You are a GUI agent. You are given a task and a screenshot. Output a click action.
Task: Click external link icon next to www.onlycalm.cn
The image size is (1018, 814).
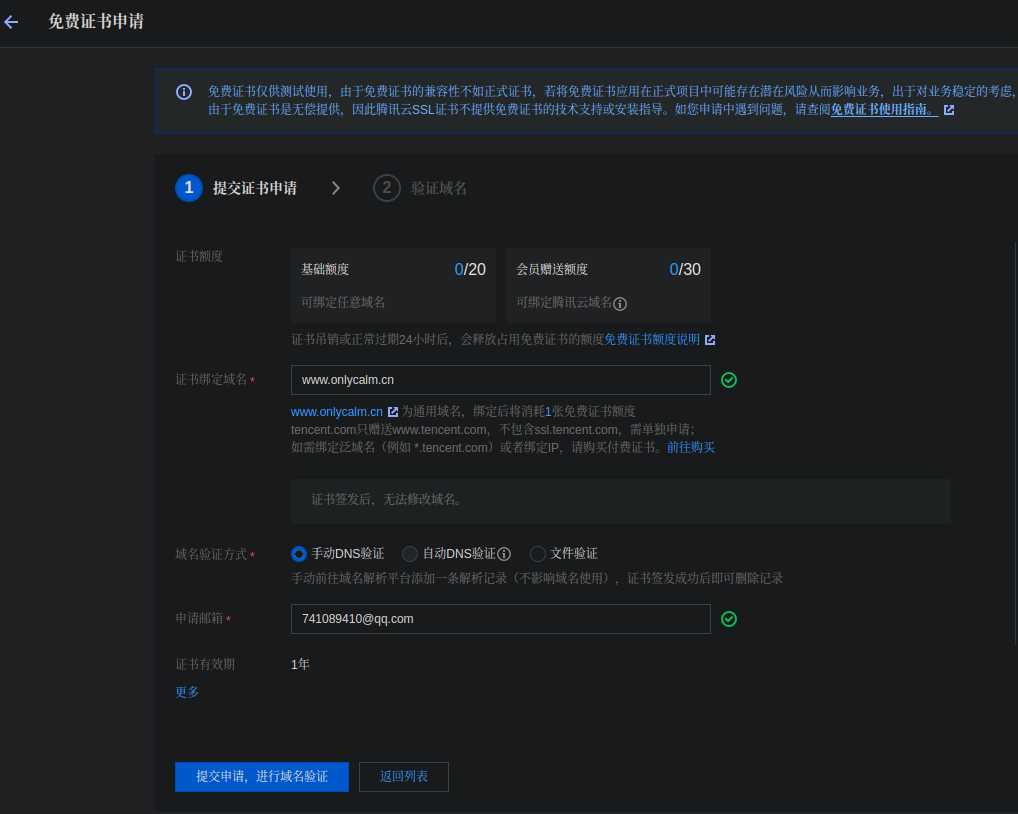(393, 412)
